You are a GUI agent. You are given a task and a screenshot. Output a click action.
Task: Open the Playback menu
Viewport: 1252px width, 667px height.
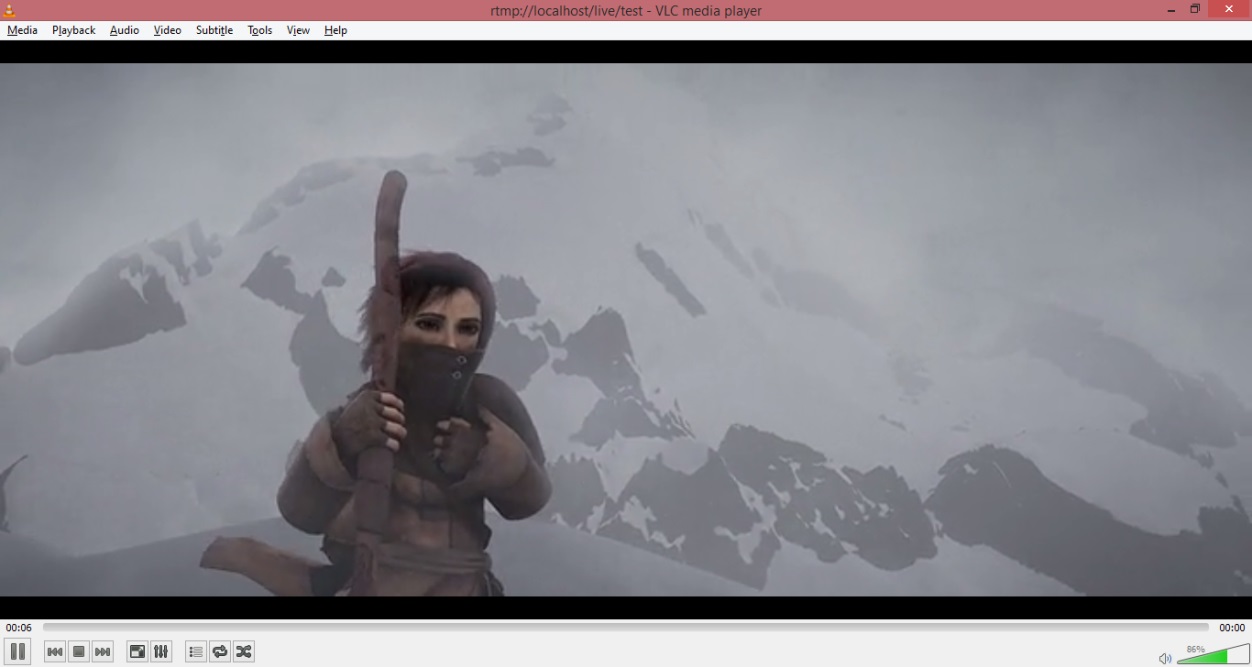[x=74, y=30]
